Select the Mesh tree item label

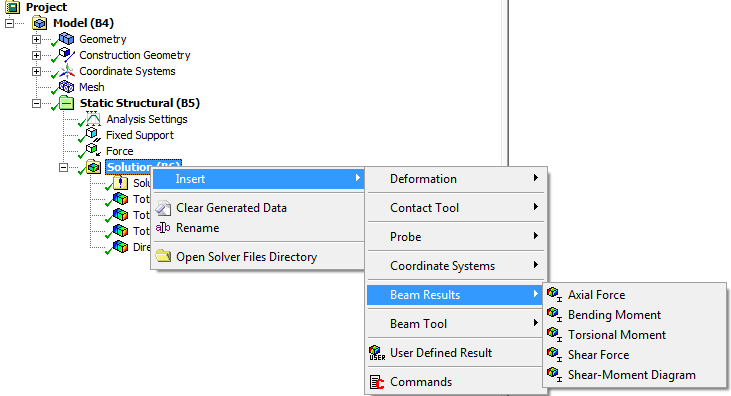coord(91,87)
